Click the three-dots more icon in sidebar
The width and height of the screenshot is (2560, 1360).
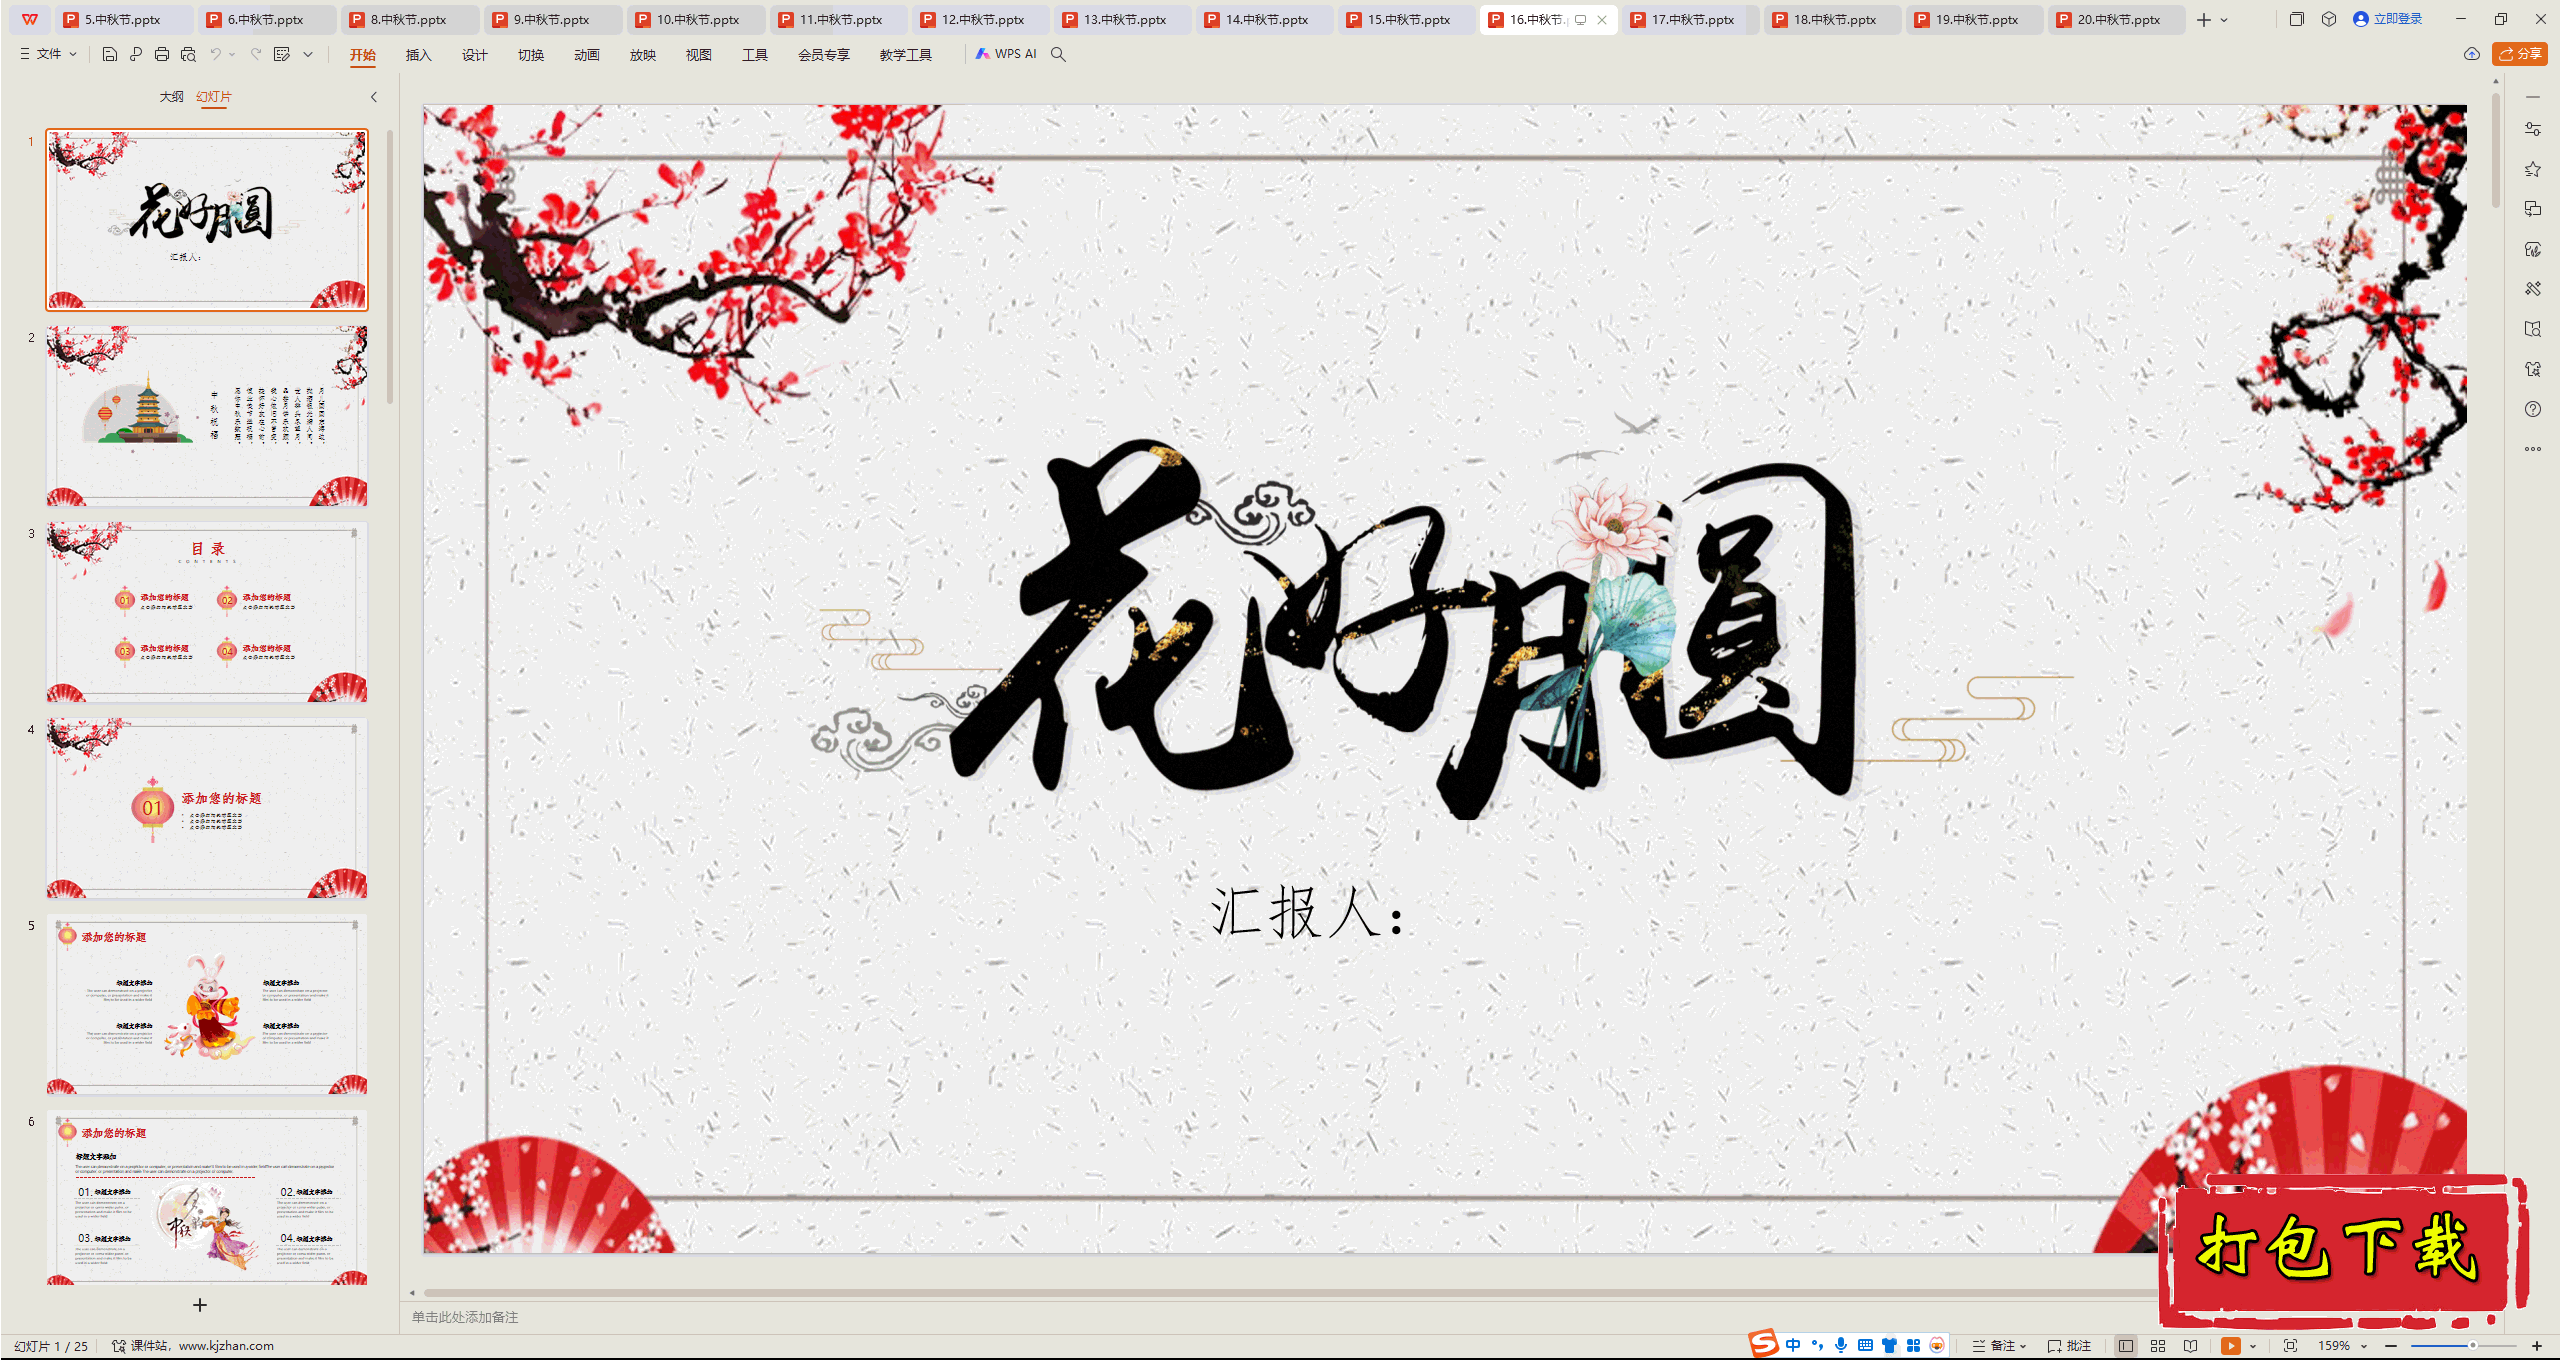(x=2533, y=449)
